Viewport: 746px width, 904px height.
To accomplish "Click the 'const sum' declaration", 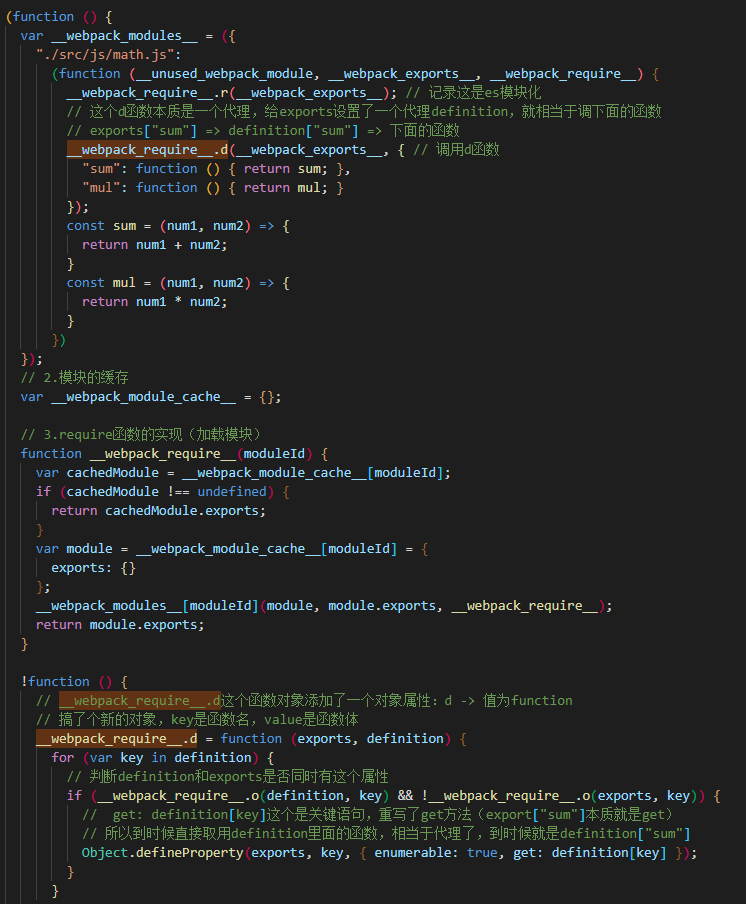I will (101, 226).
